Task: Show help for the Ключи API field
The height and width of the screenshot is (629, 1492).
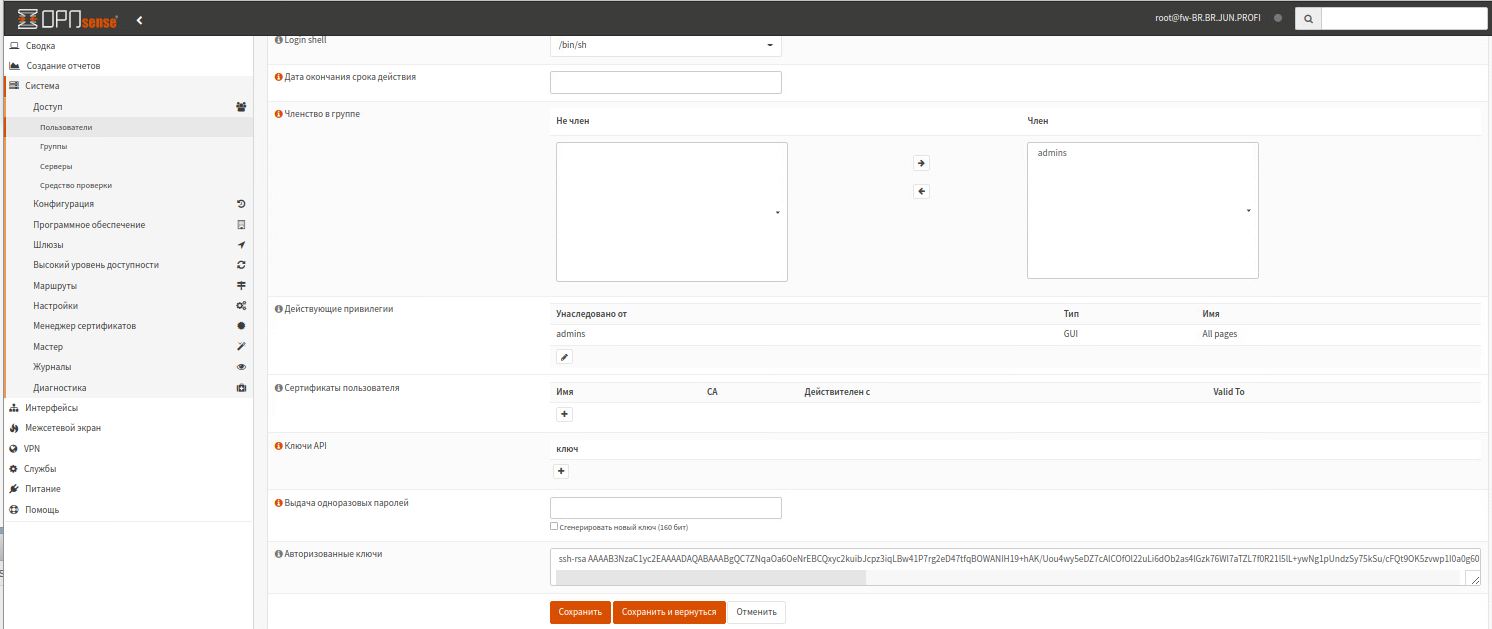Action: [x=278, y=446]
